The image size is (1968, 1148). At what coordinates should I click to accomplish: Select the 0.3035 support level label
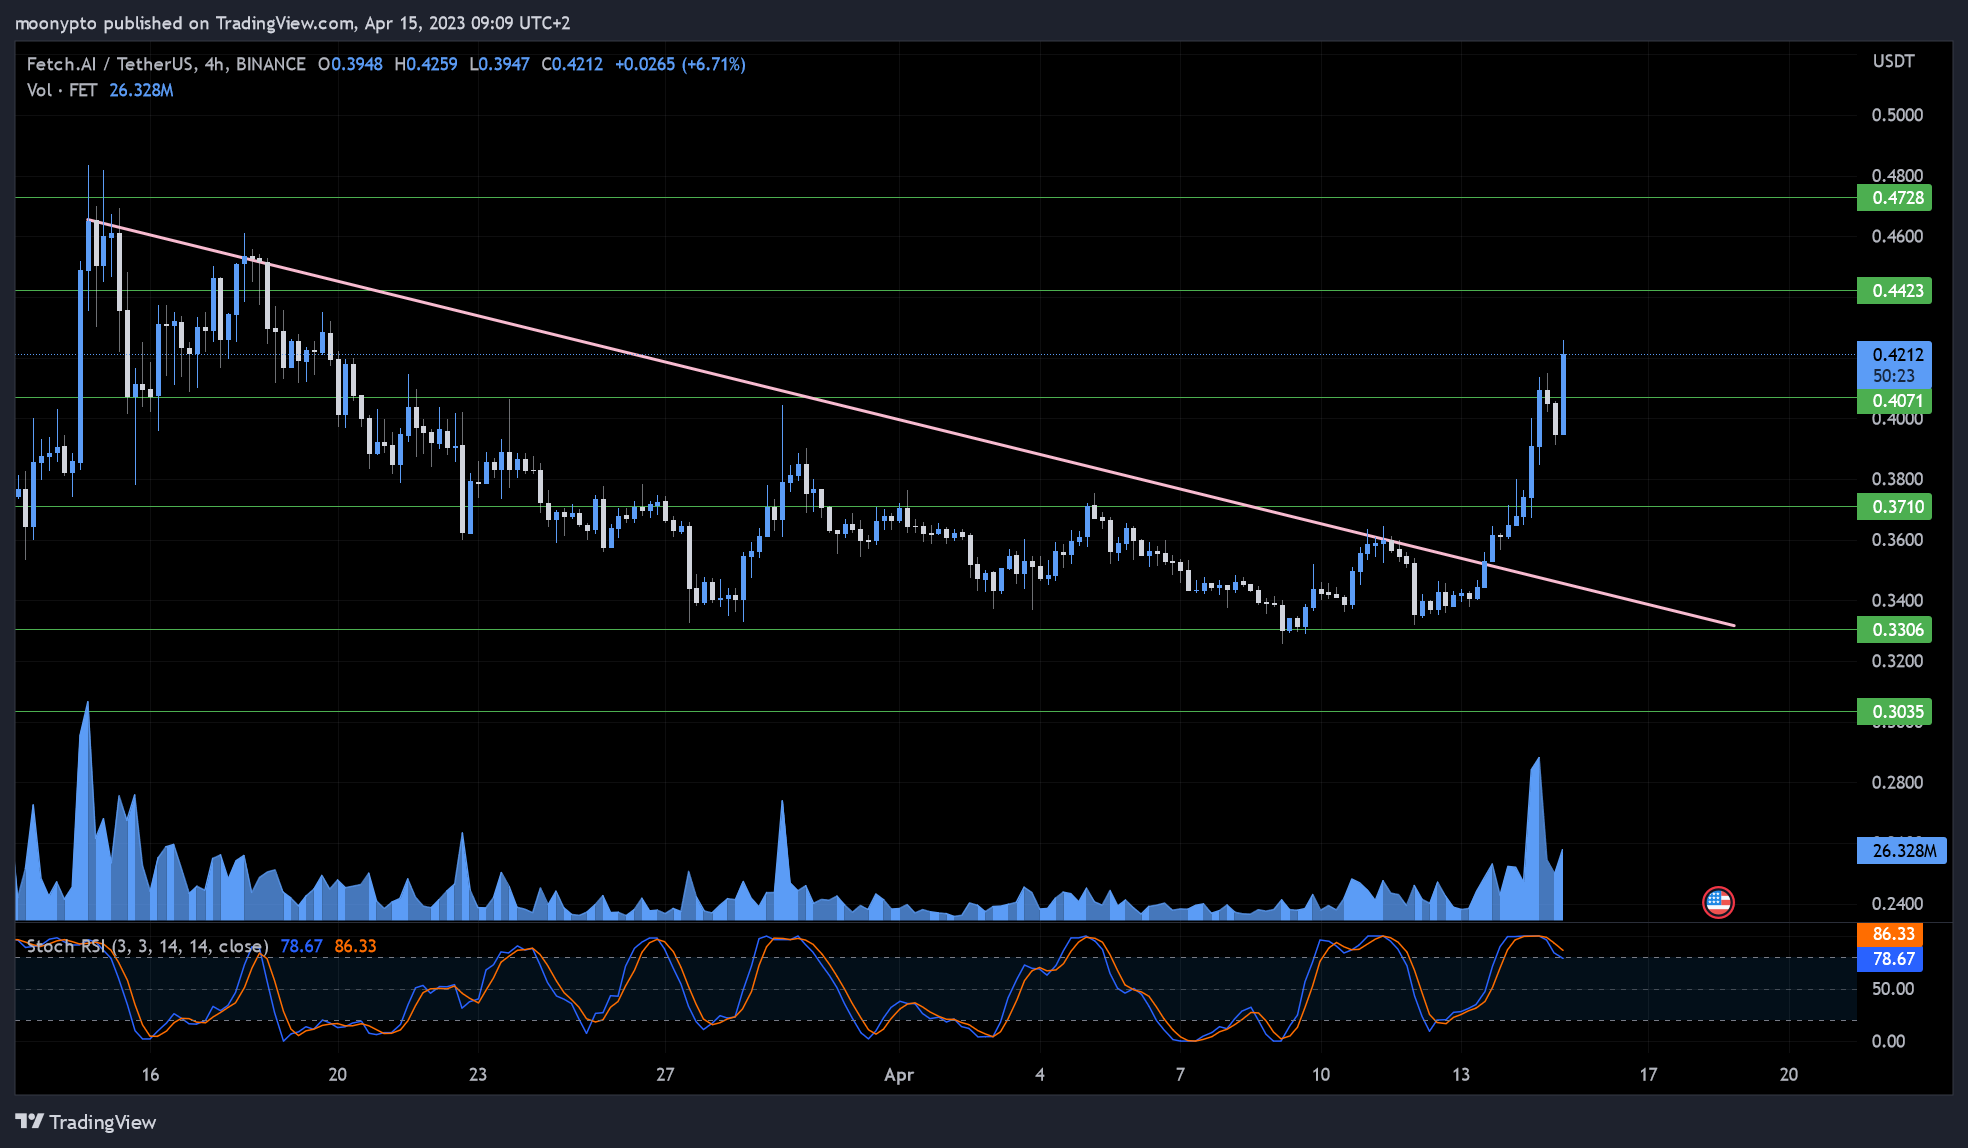[1895, 713]
